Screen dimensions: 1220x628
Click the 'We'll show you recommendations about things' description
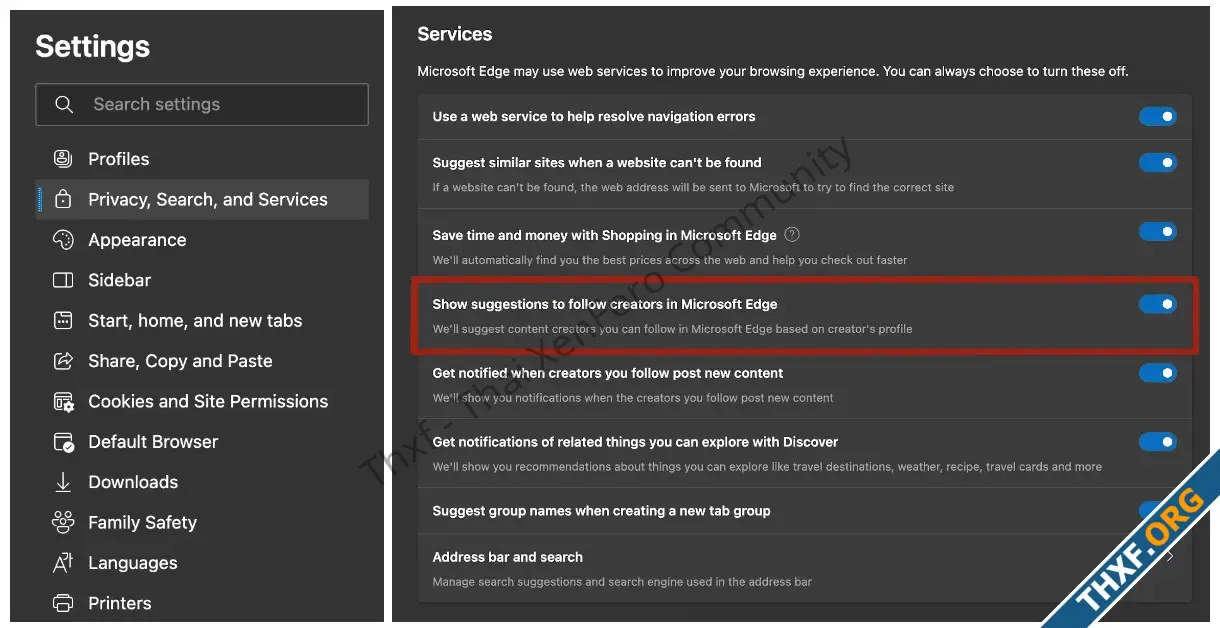coord(767,467)
